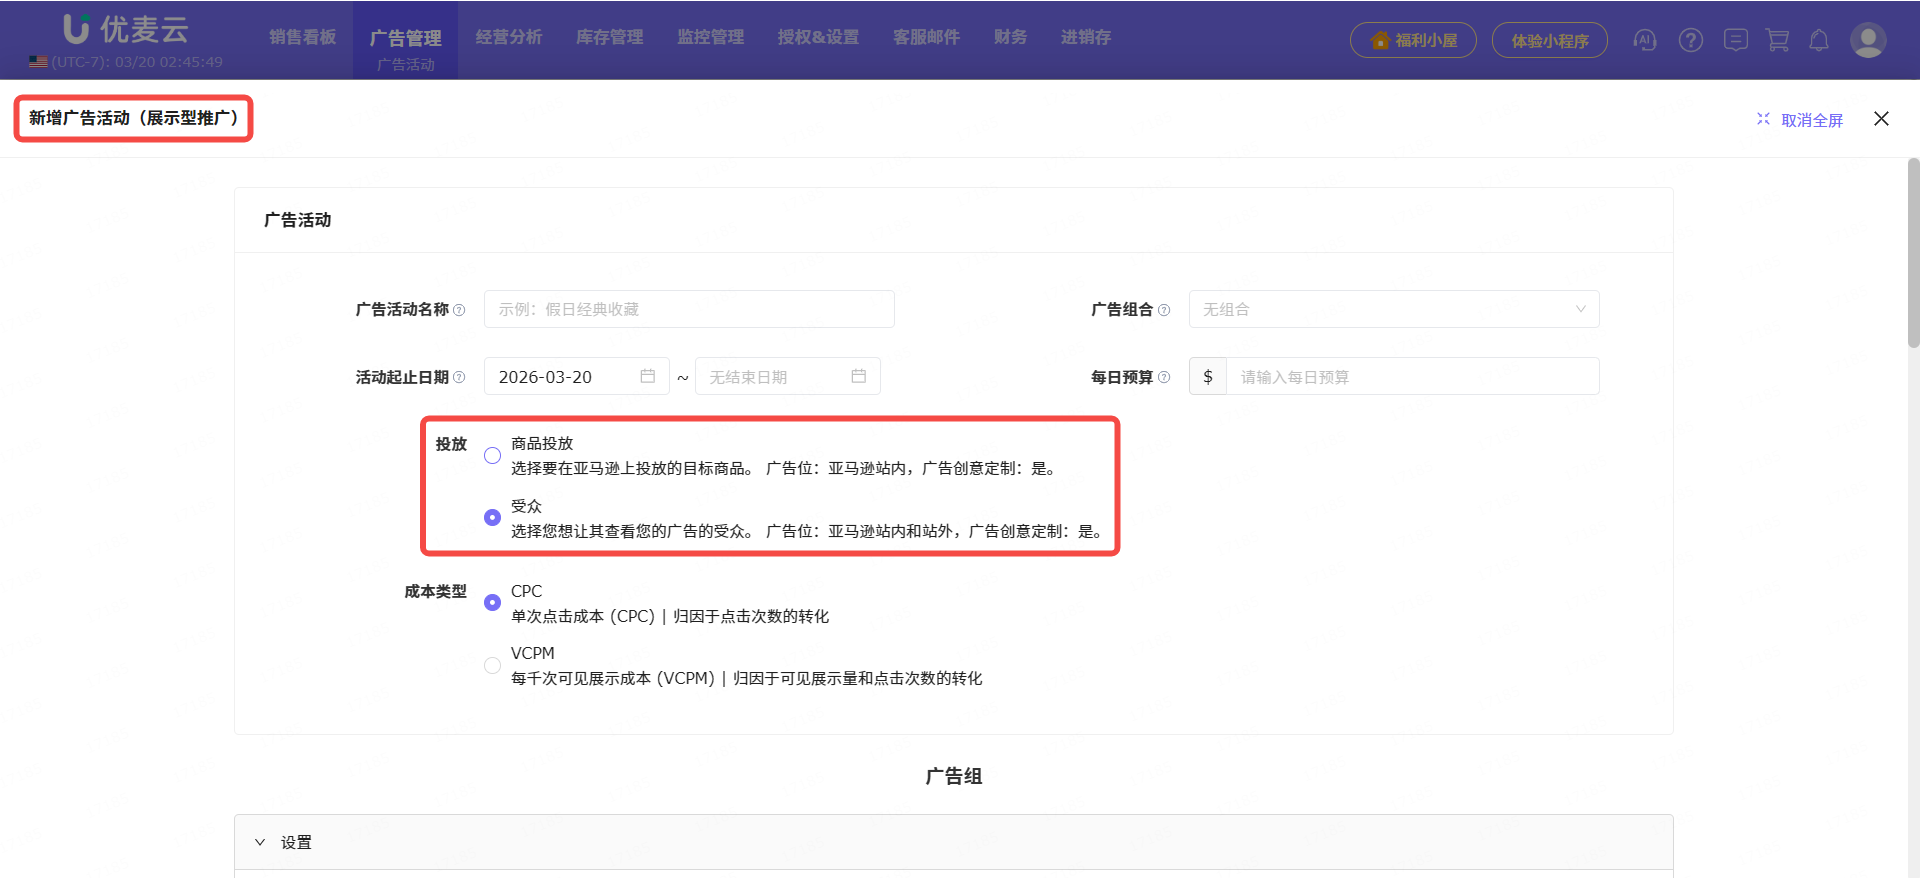Click the 广告活动 submenu label
1920x878 pixels.
pos(406,64)
